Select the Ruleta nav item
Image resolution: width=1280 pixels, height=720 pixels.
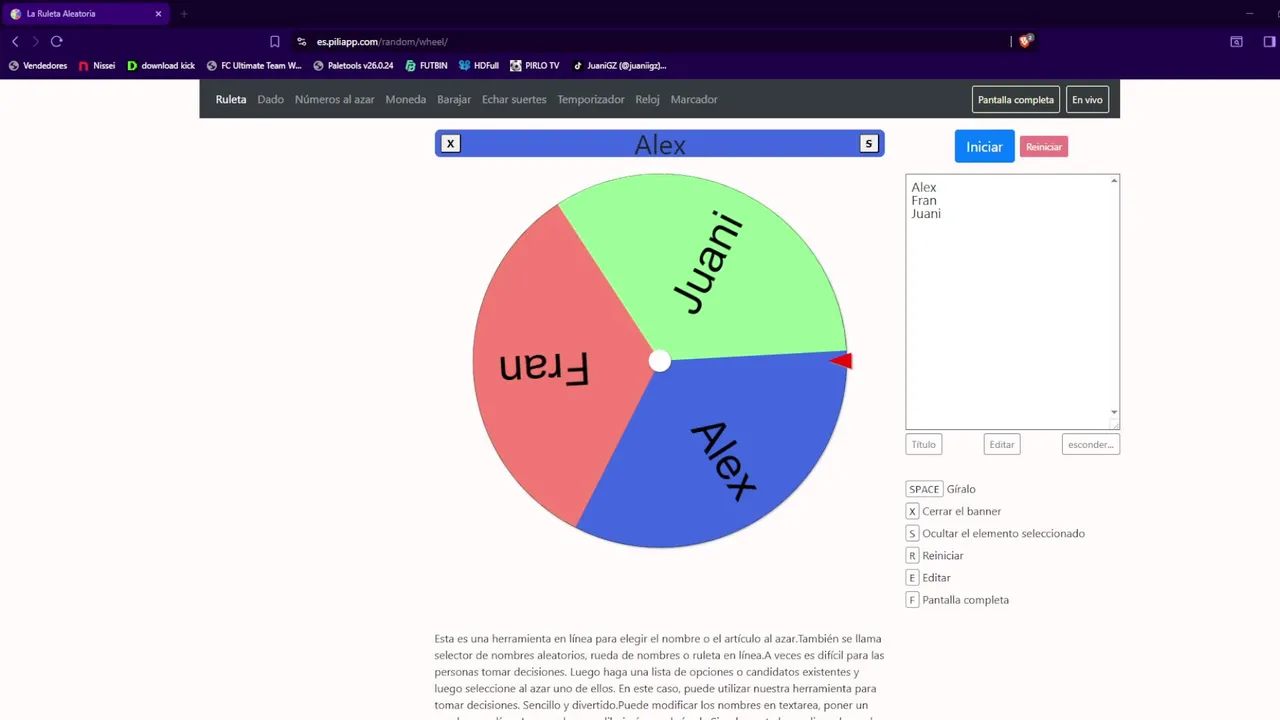click(x=231, y=100)
